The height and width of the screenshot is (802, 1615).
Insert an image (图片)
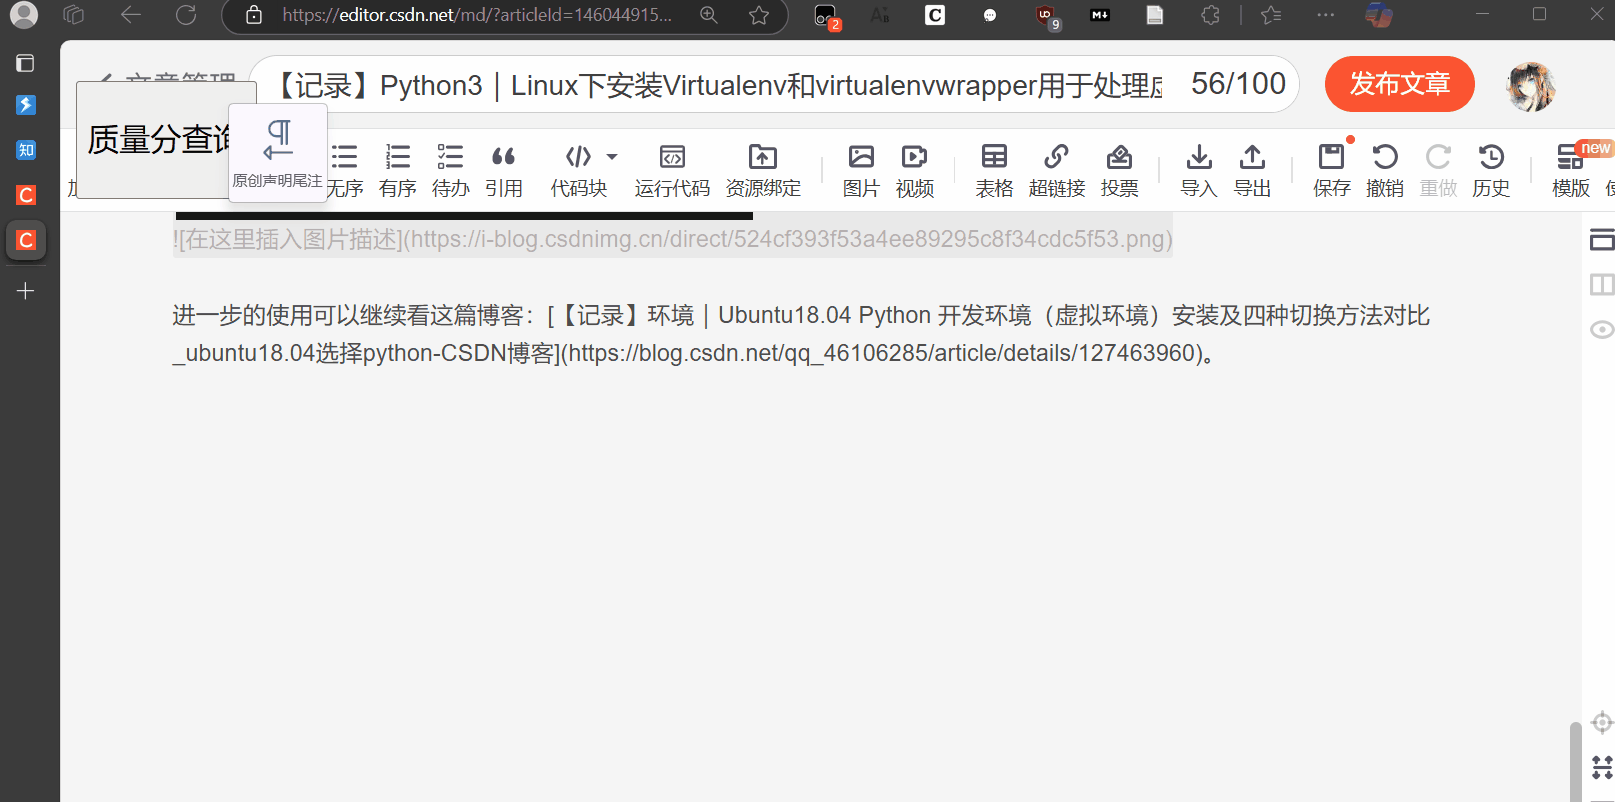tap(861, 171)
